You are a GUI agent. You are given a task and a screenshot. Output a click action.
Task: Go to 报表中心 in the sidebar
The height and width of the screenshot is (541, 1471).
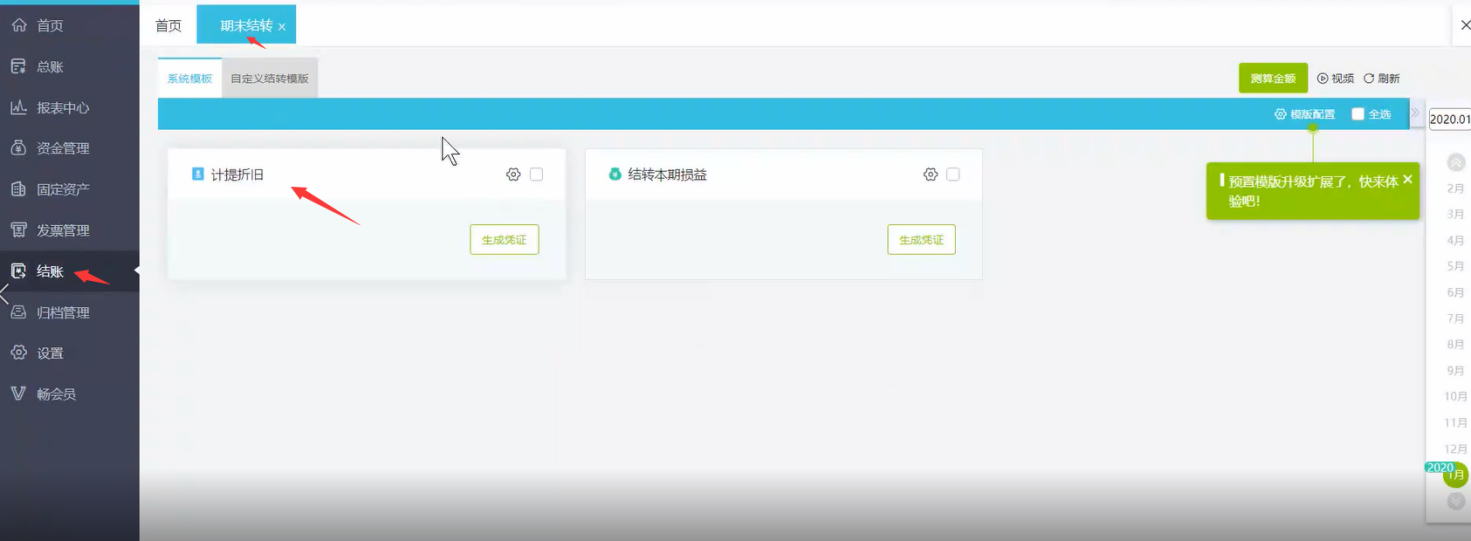pos(69,108)
